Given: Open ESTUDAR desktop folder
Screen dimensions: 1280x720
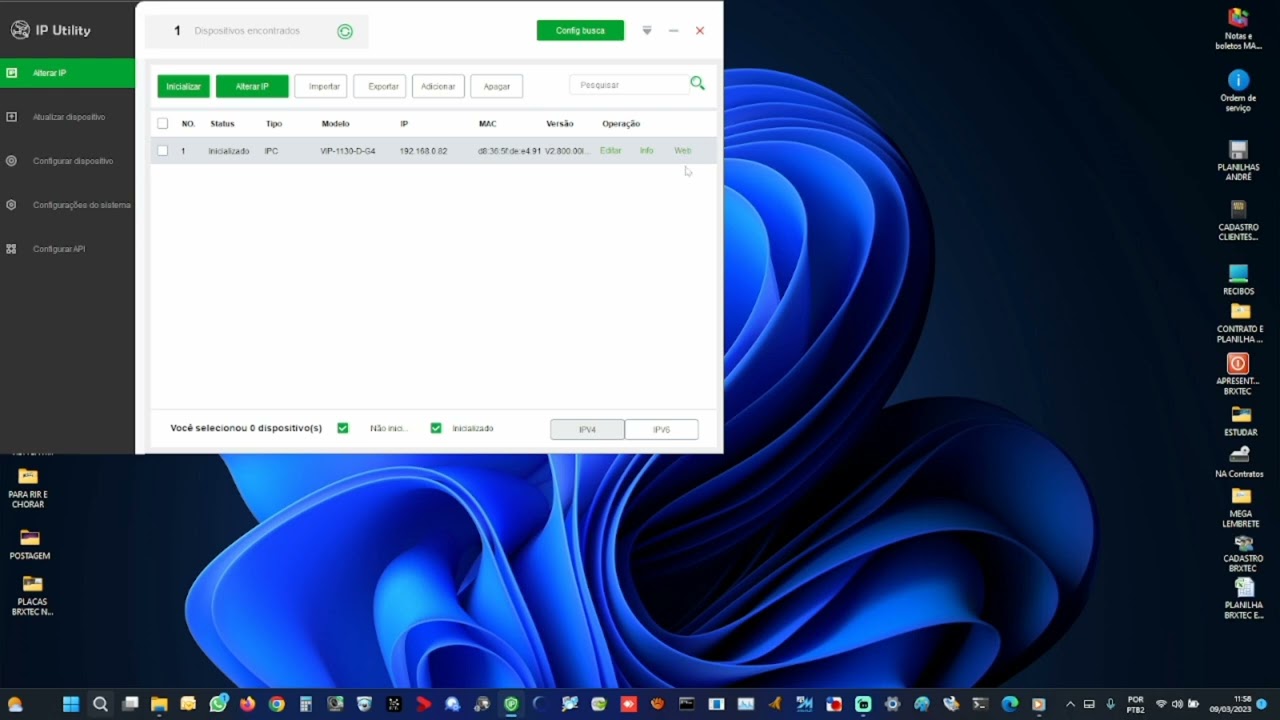Looking at the screenshot, I should [x=1241, y=421].
